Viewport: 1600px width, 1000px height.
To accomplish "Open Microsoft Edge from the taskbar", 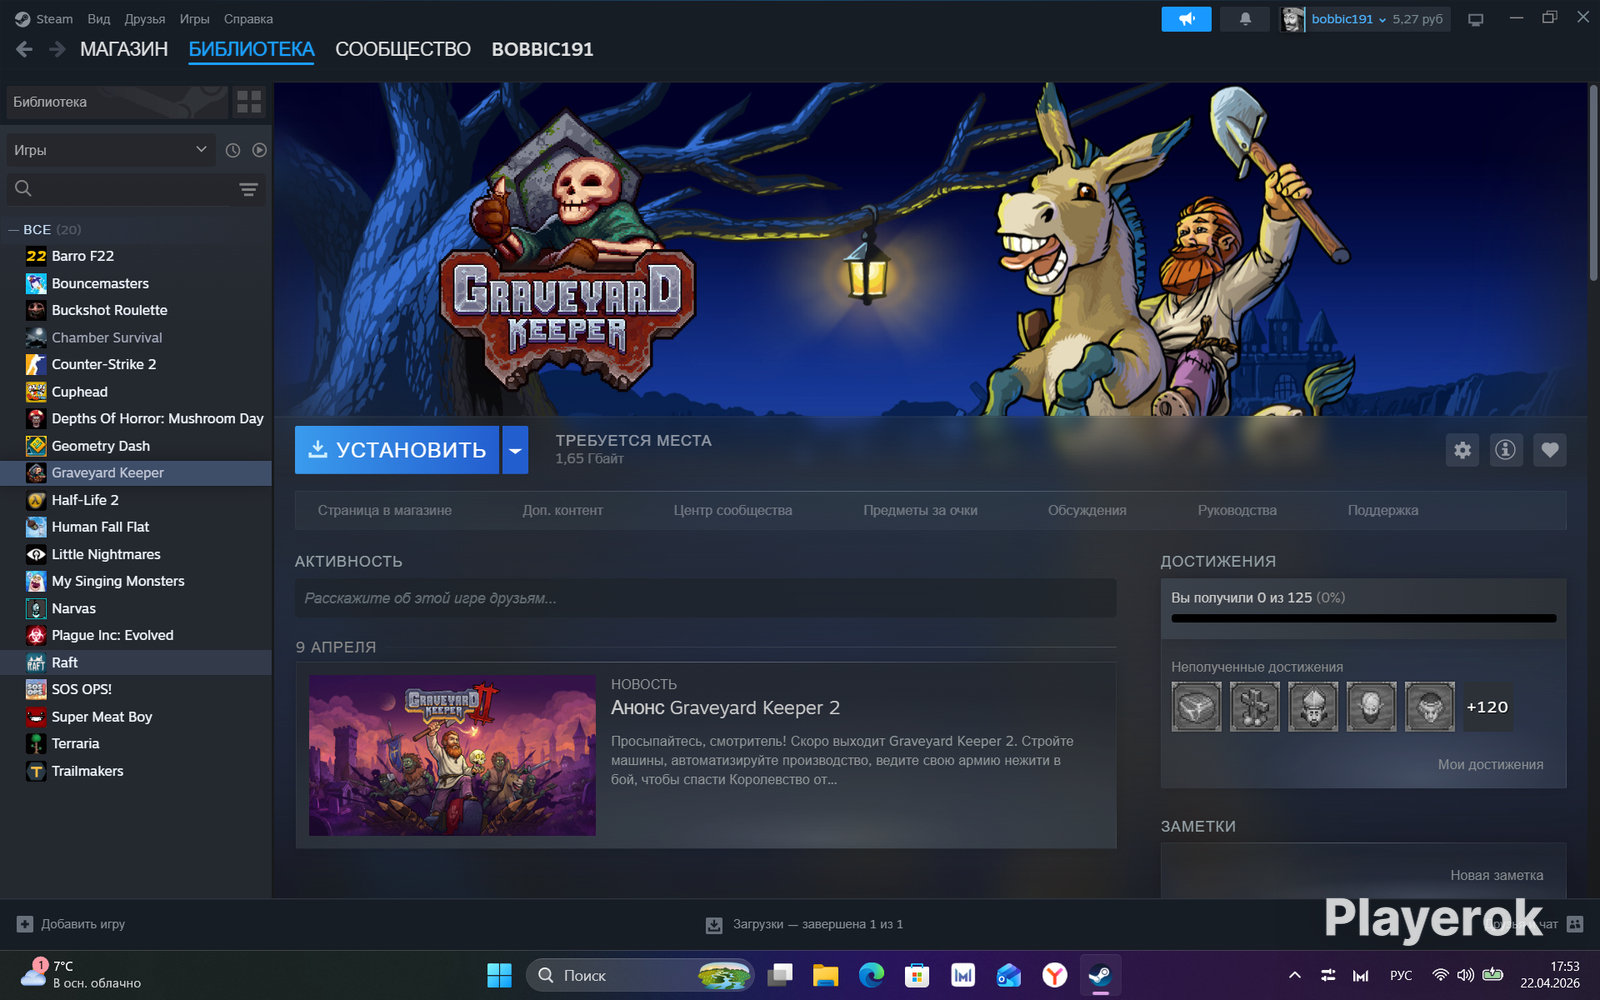I will click(x=871, y=975).
